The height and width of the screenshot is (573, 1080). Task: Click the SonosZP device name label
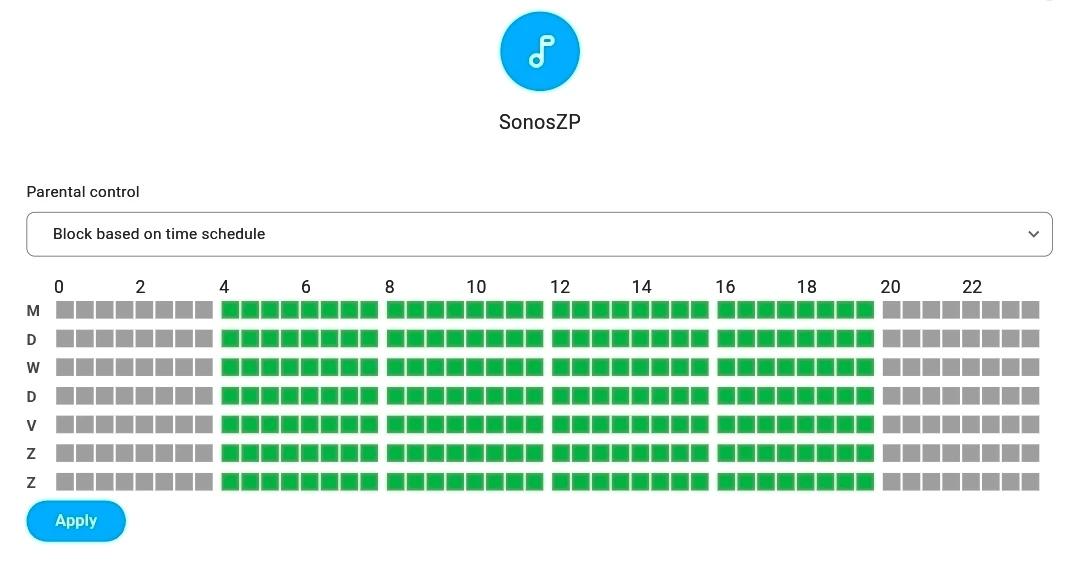pos(539,122)
